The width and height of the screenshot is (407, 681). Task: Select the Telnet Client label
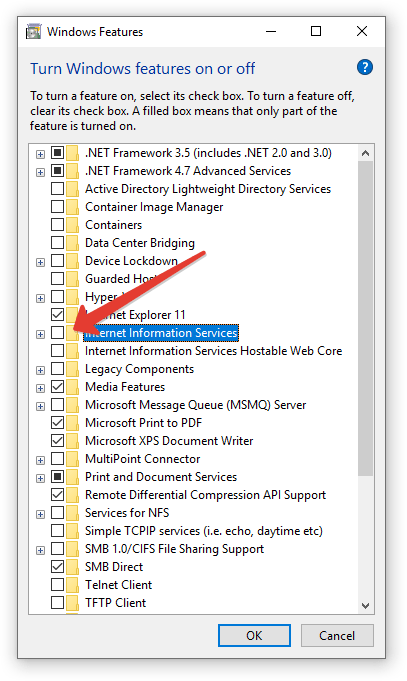tap(119, 585)
